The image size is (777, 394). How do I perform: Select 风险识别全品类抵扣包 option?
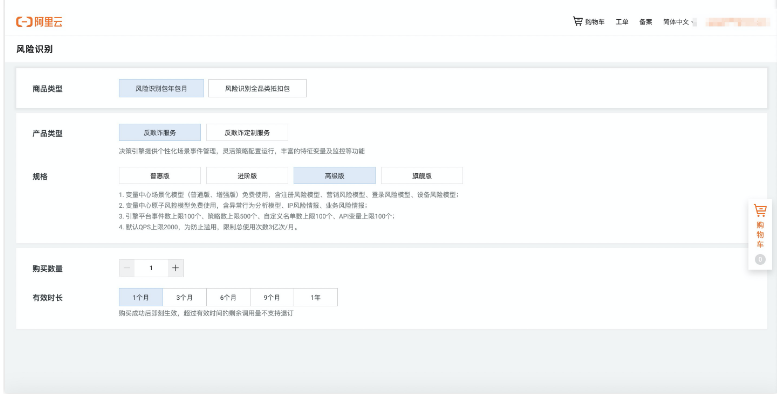tap(257, 89)
